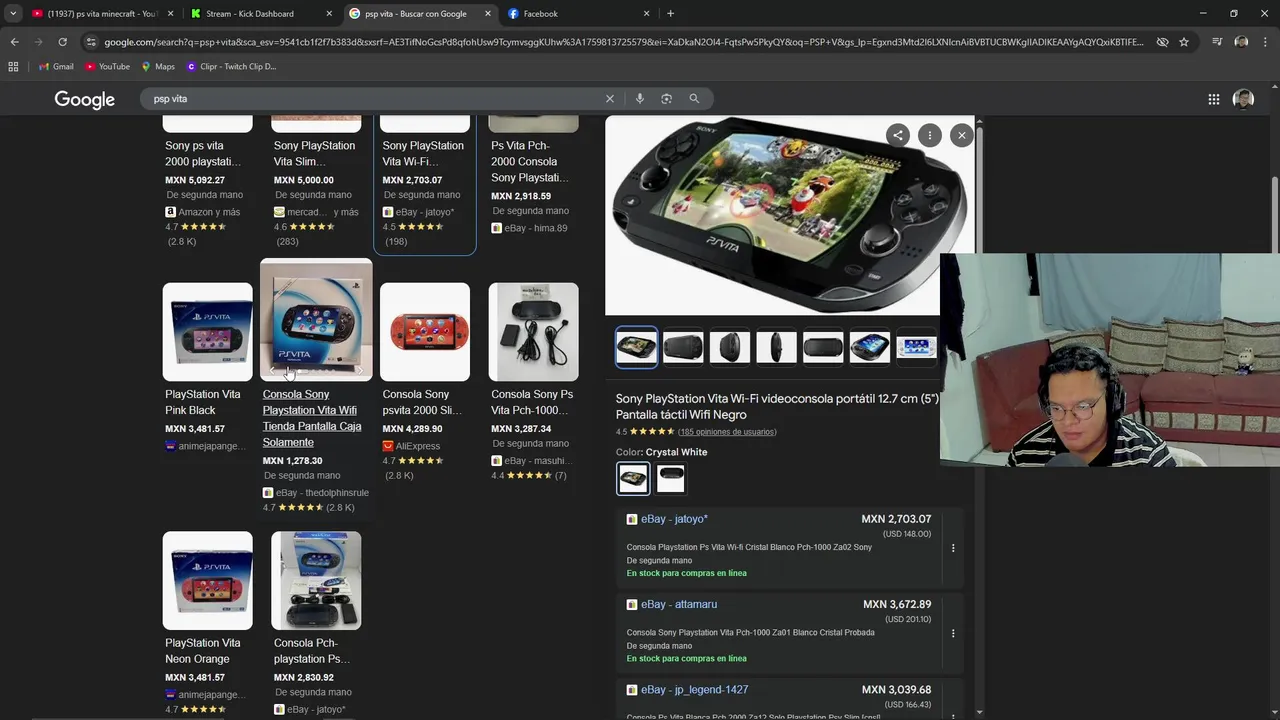
Task: Open more options on the product image
Action: 929,135
